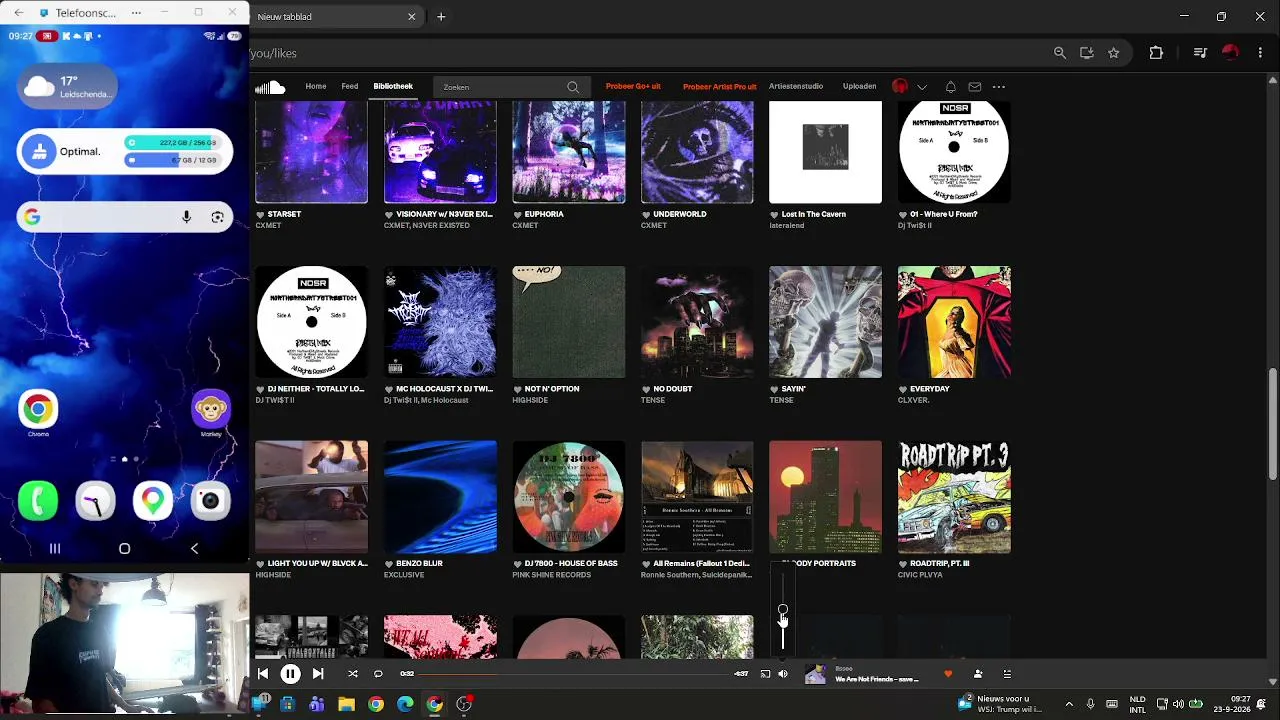Open the three-dots more menu in header
The height and width of the screenshot is (720, 1280).
tap(999, 87)
